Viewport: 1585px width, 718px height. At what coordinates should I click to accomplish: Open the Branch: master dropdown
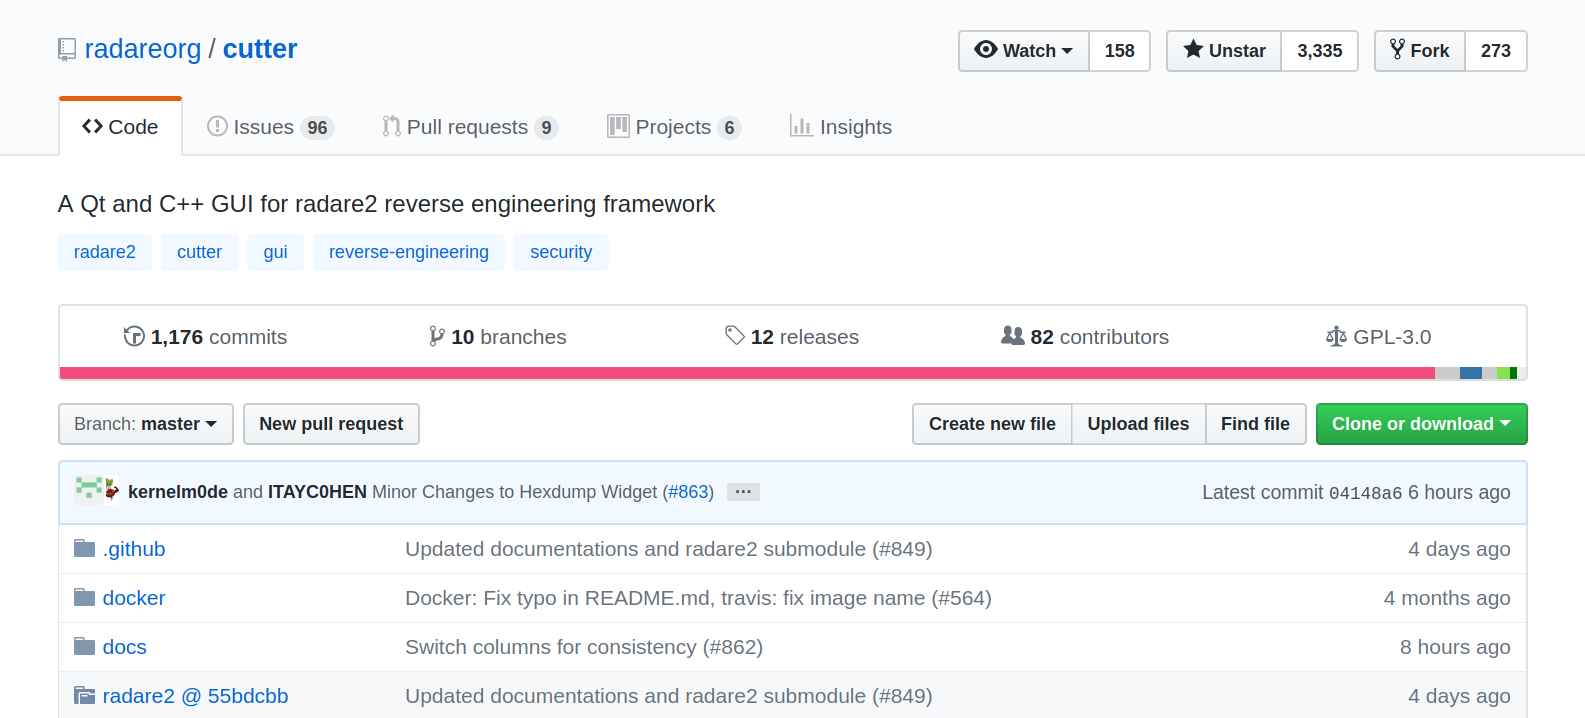pyautogui.click(x=146, y=424)
